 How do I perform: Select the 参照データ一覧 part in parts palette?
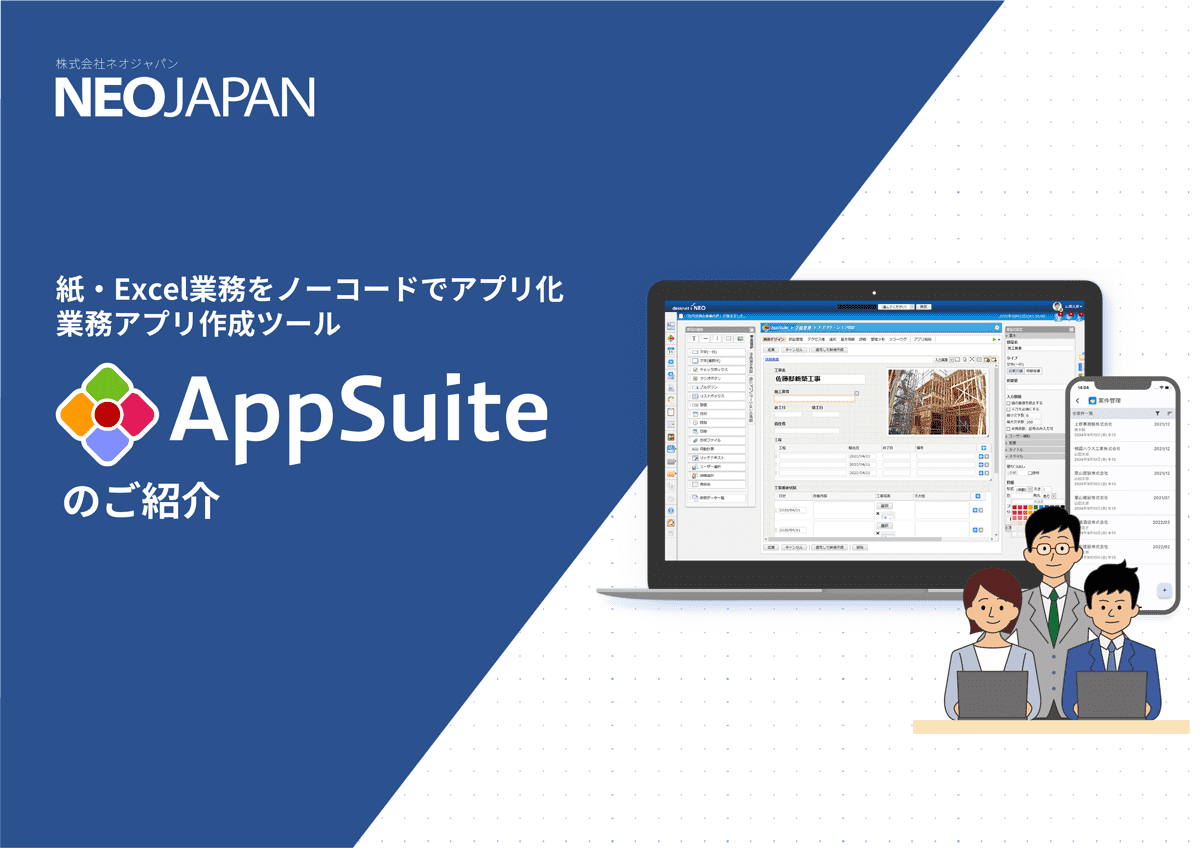click(717, 498)
